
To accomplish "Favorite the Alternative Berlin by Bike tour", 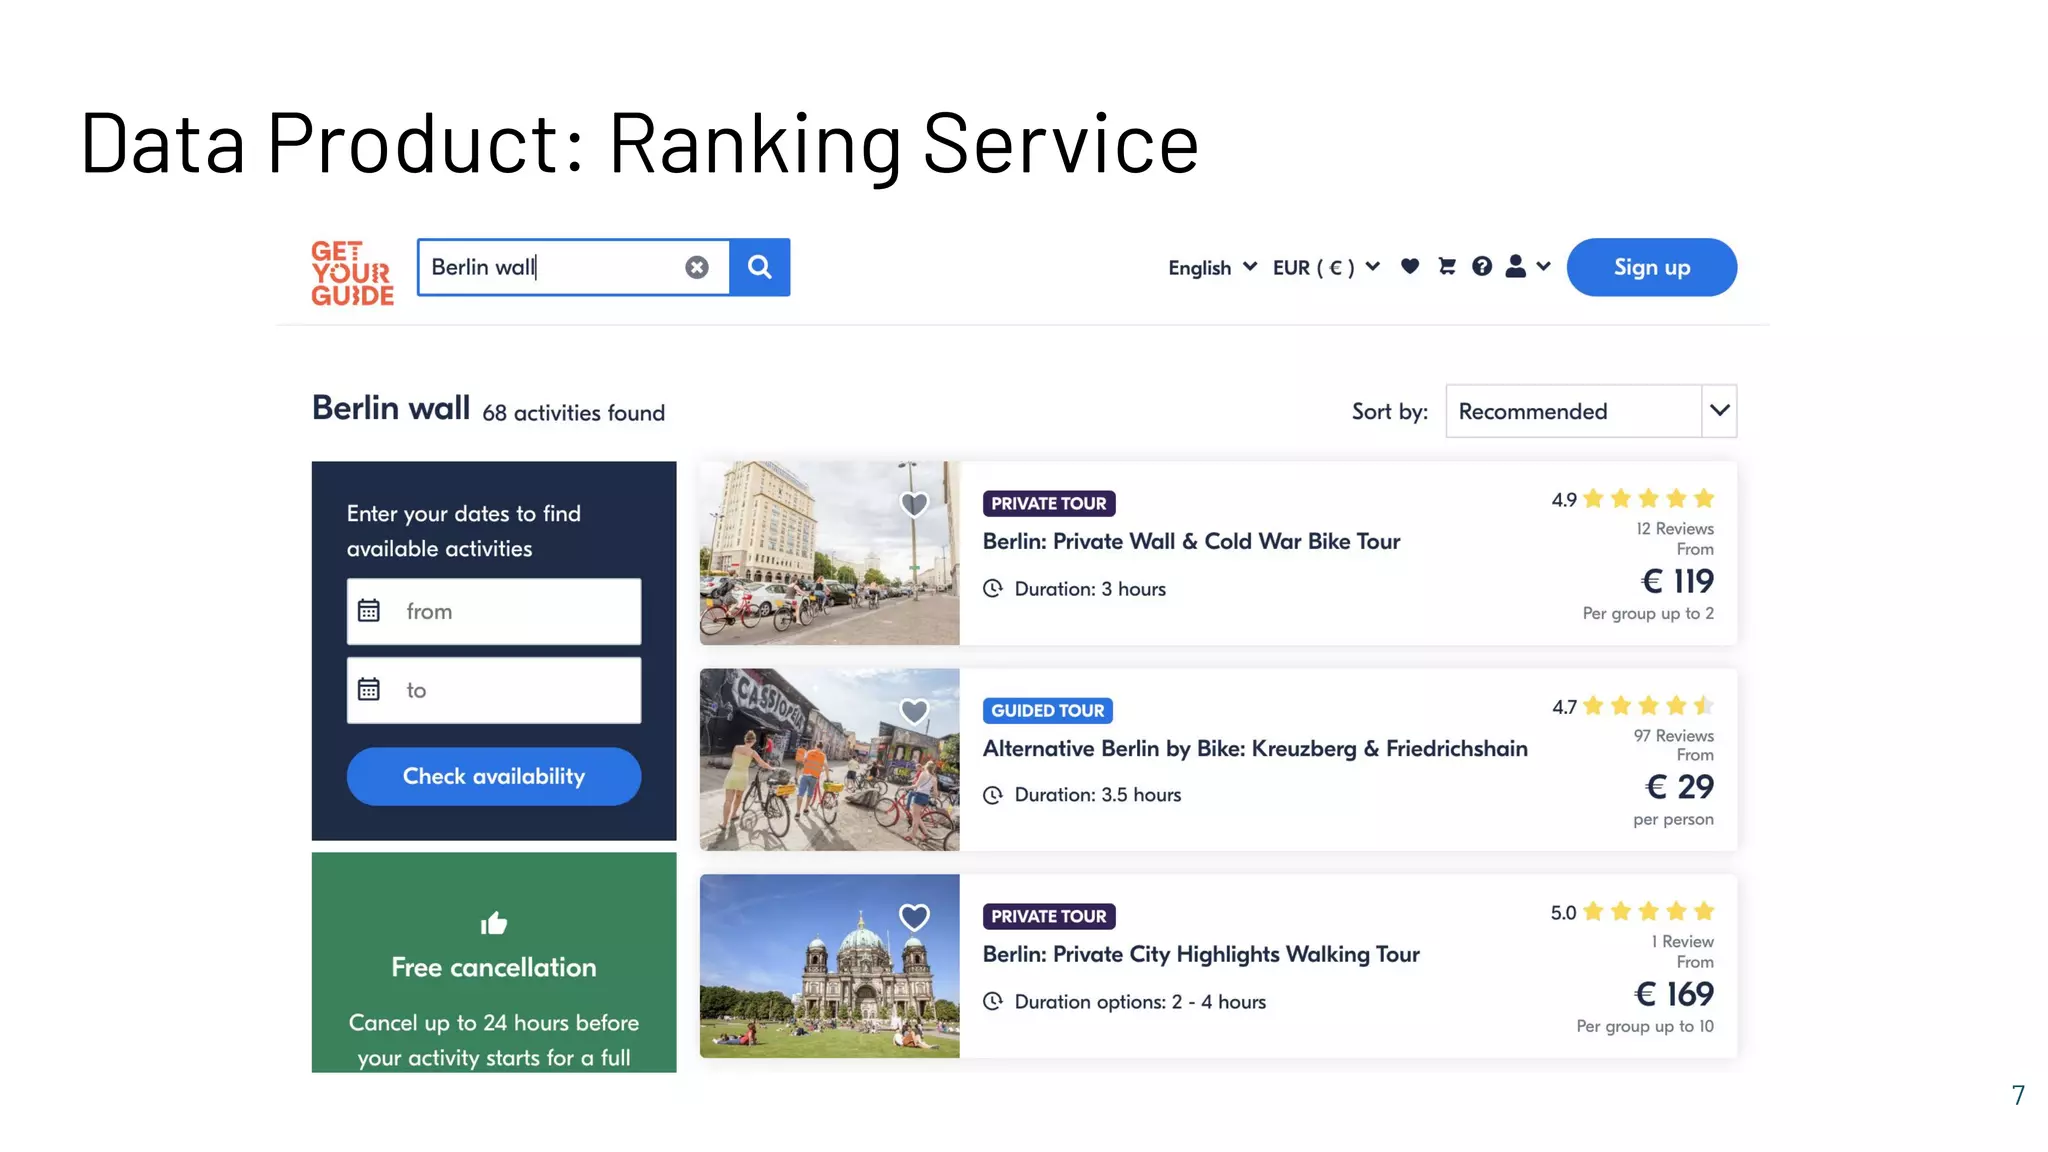I will coord(914,711).
